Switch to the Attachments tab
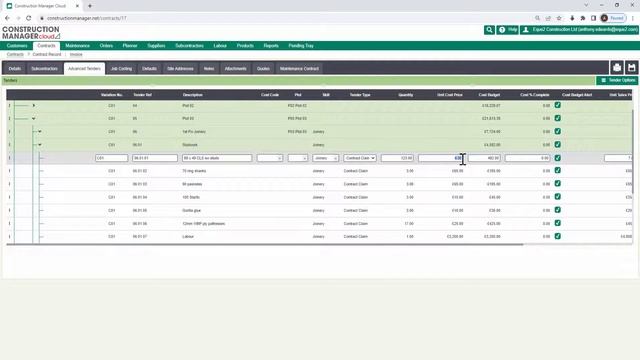The image size is (640, 360). pyautogui.click(x=236, y=69)
